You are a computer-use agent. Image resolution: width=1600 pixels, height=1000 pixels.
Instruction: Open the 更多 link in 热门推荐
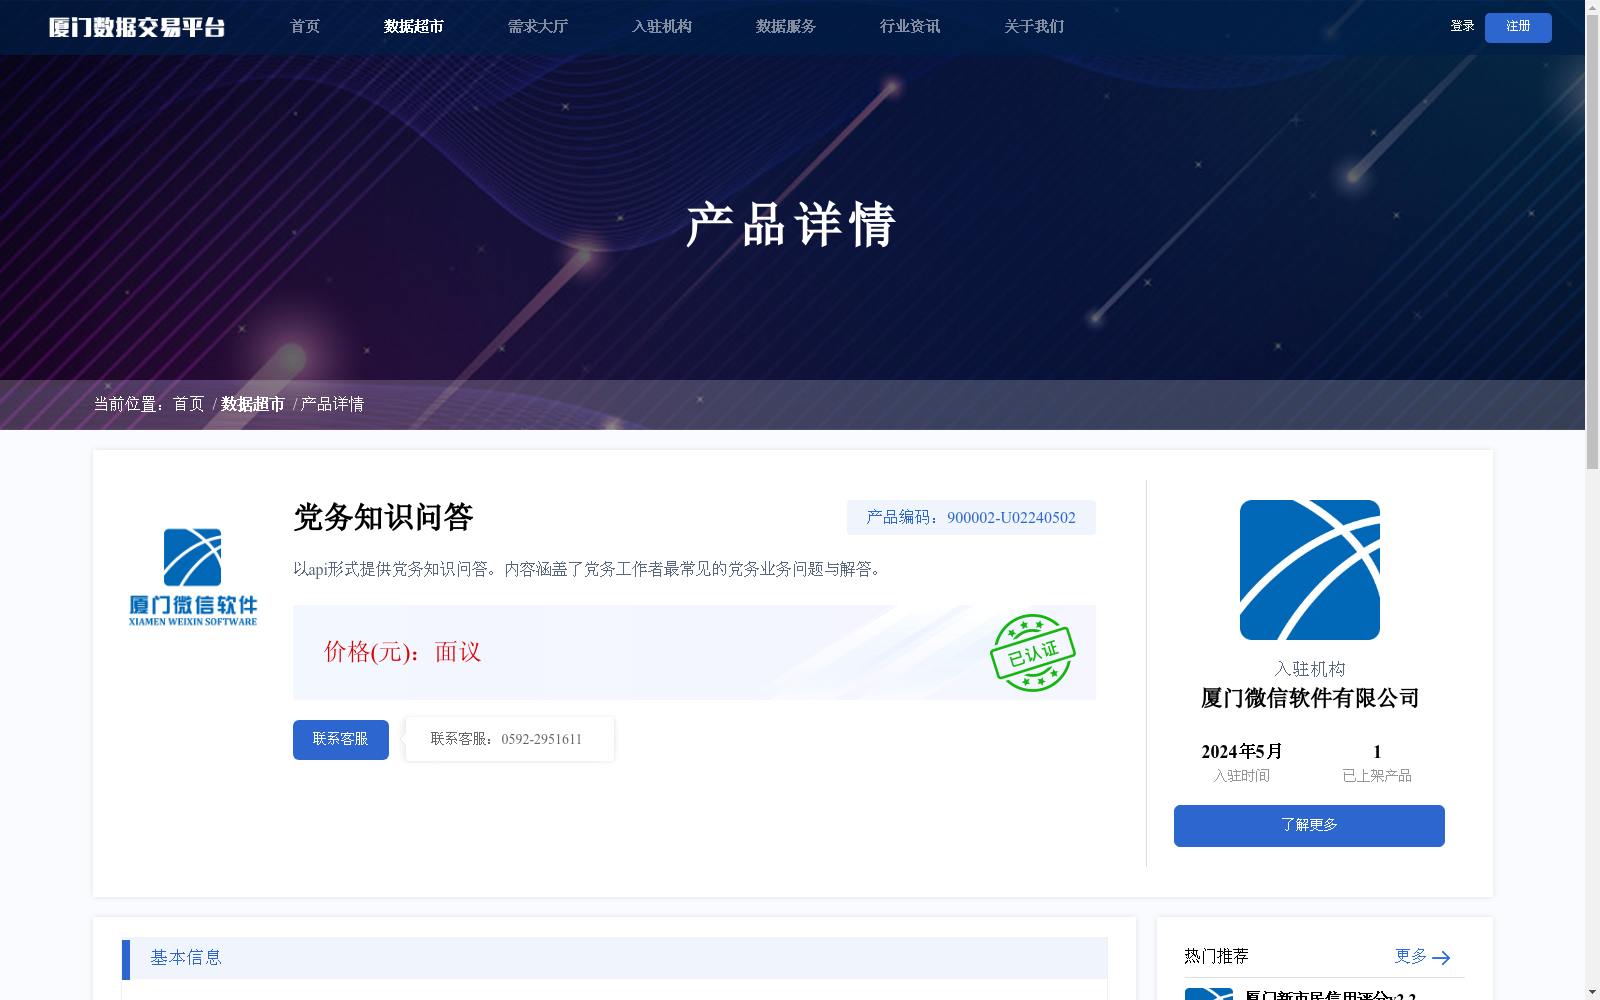[1411, 956]
